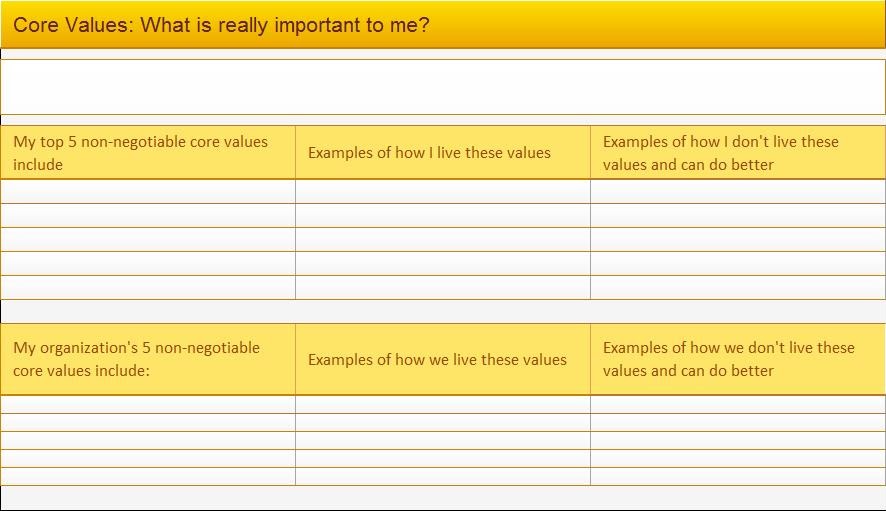Click the large blank text box below the title
The height and width of the screenshot is (511, 886).
tap(442, 87)
